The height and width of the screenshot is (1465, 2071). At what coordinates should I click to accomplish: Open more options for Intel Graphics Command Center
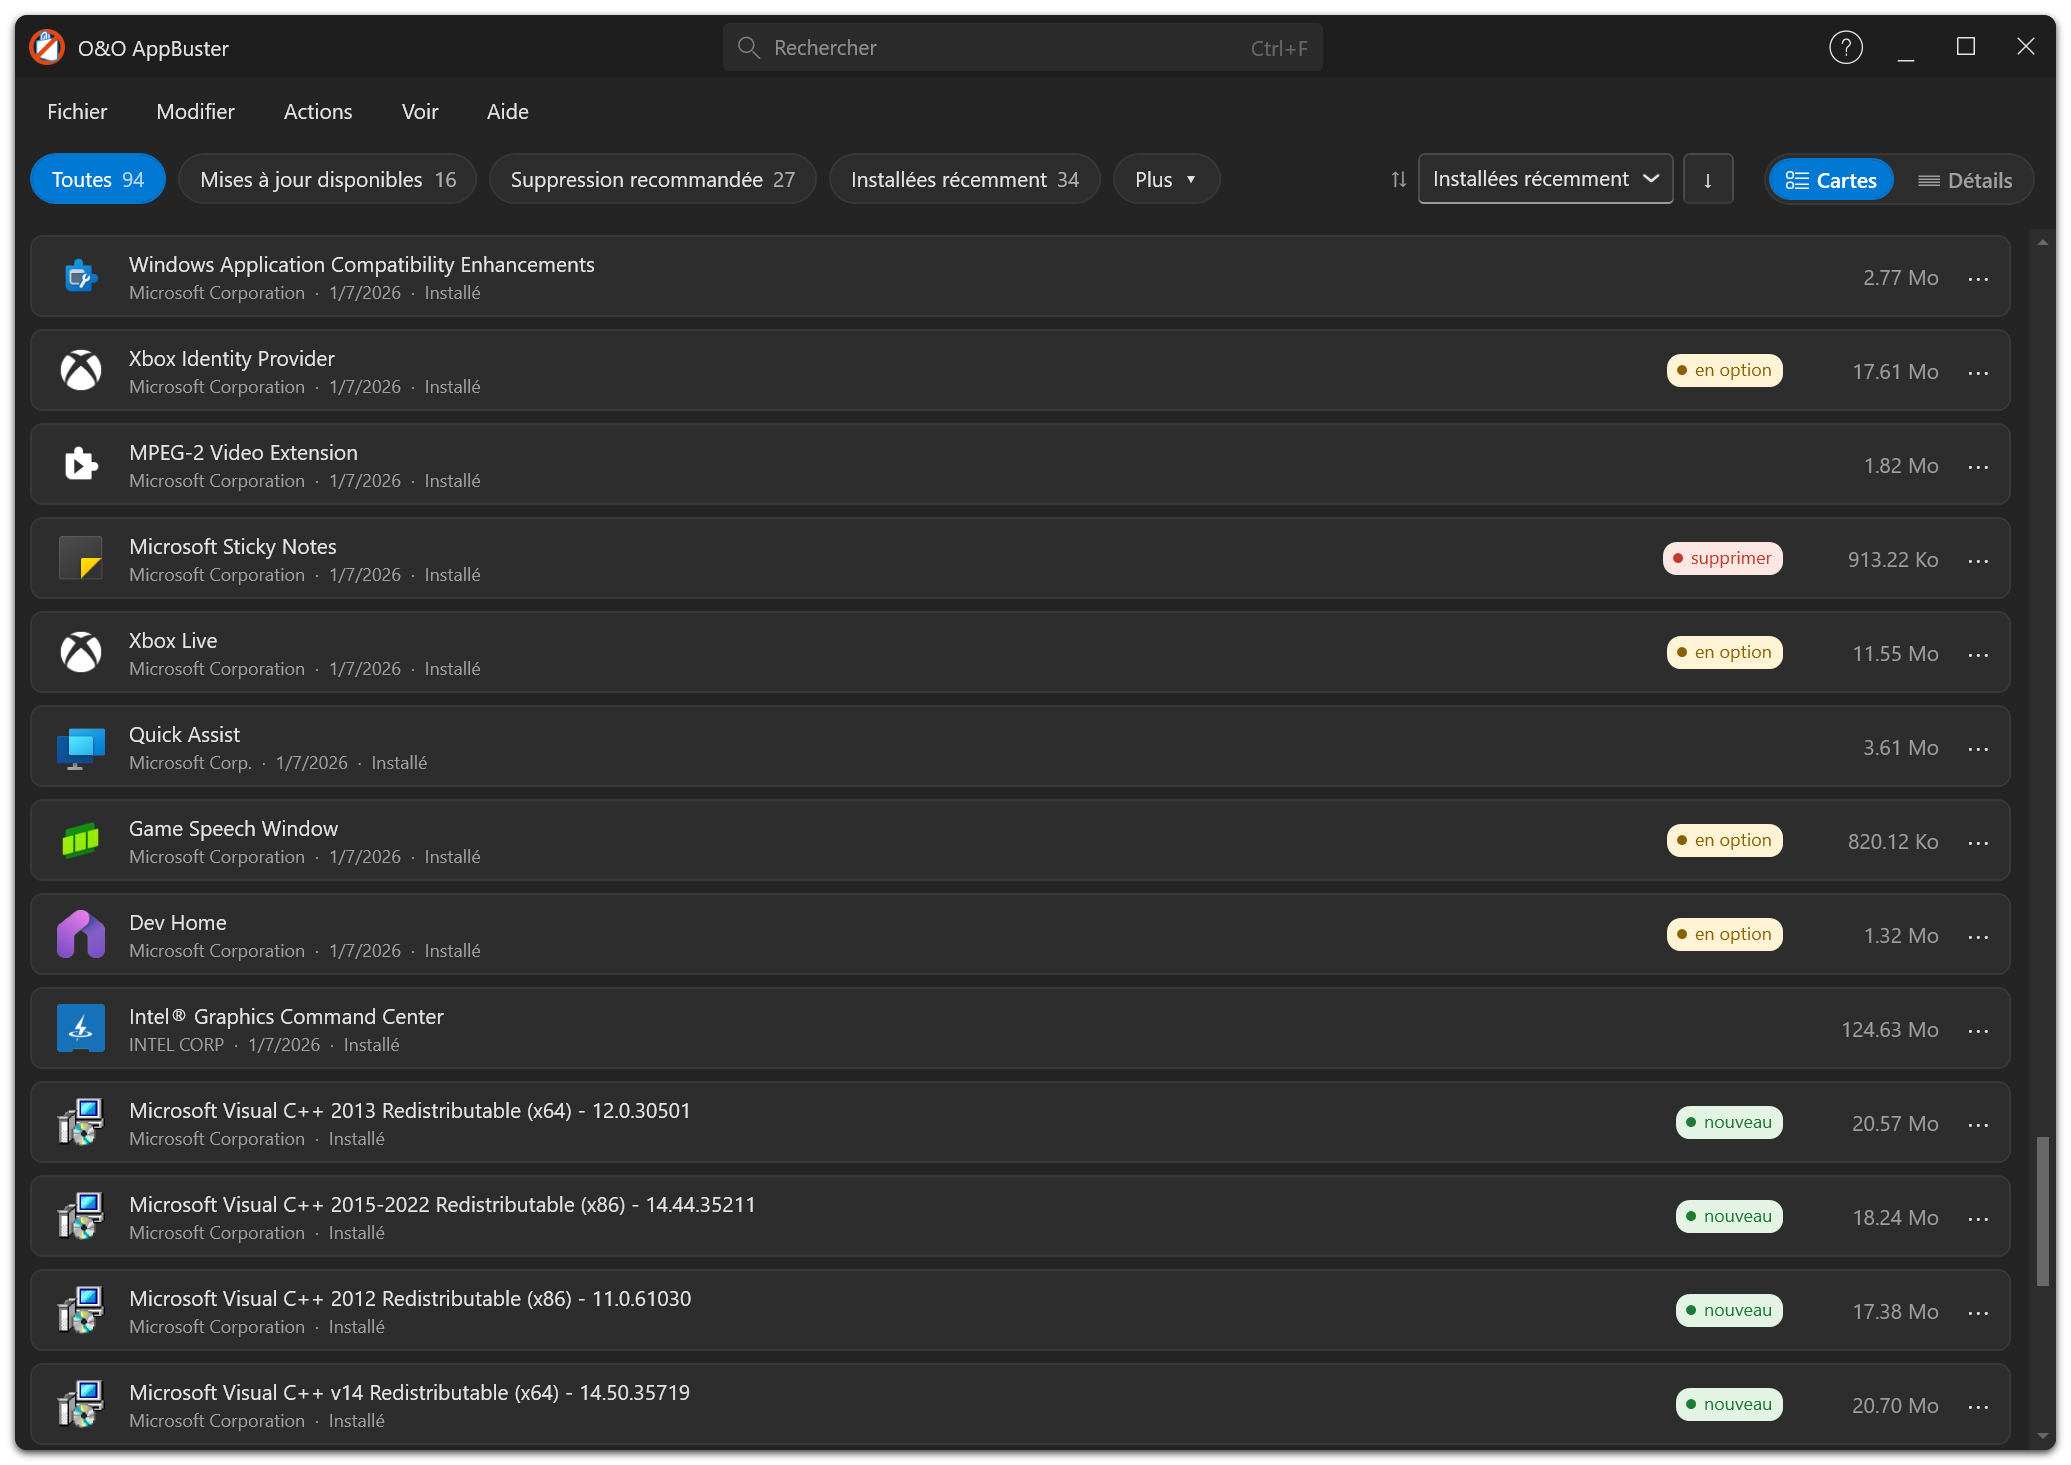1978,1030
